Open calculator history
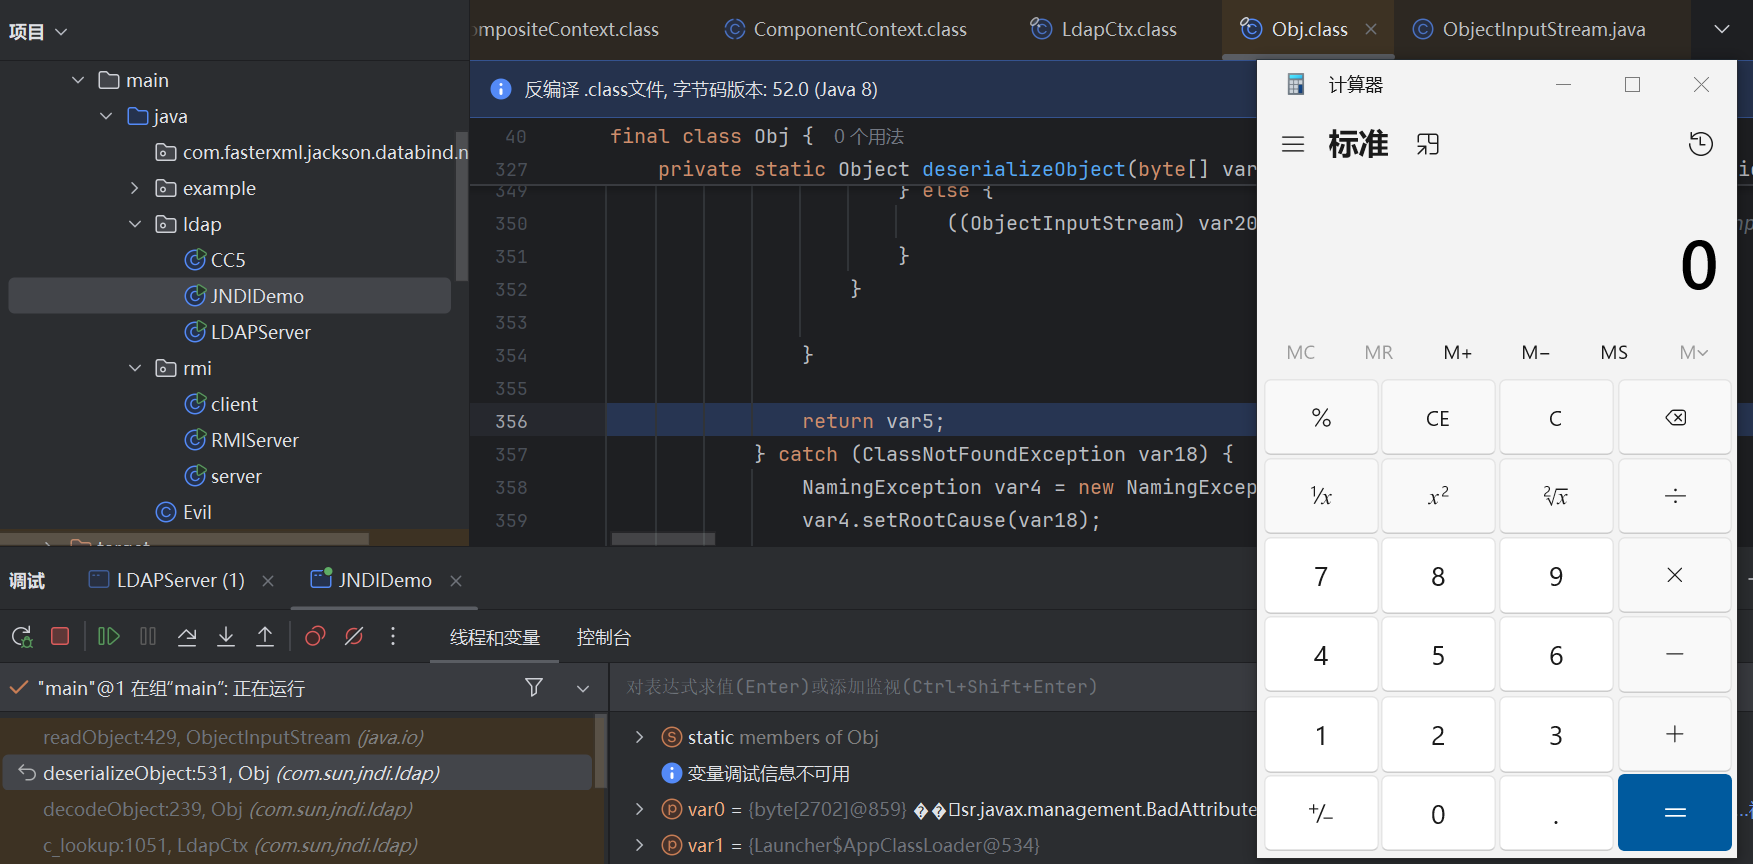This screenshot has width=1753, height=864. click(x=1701, y=144)
